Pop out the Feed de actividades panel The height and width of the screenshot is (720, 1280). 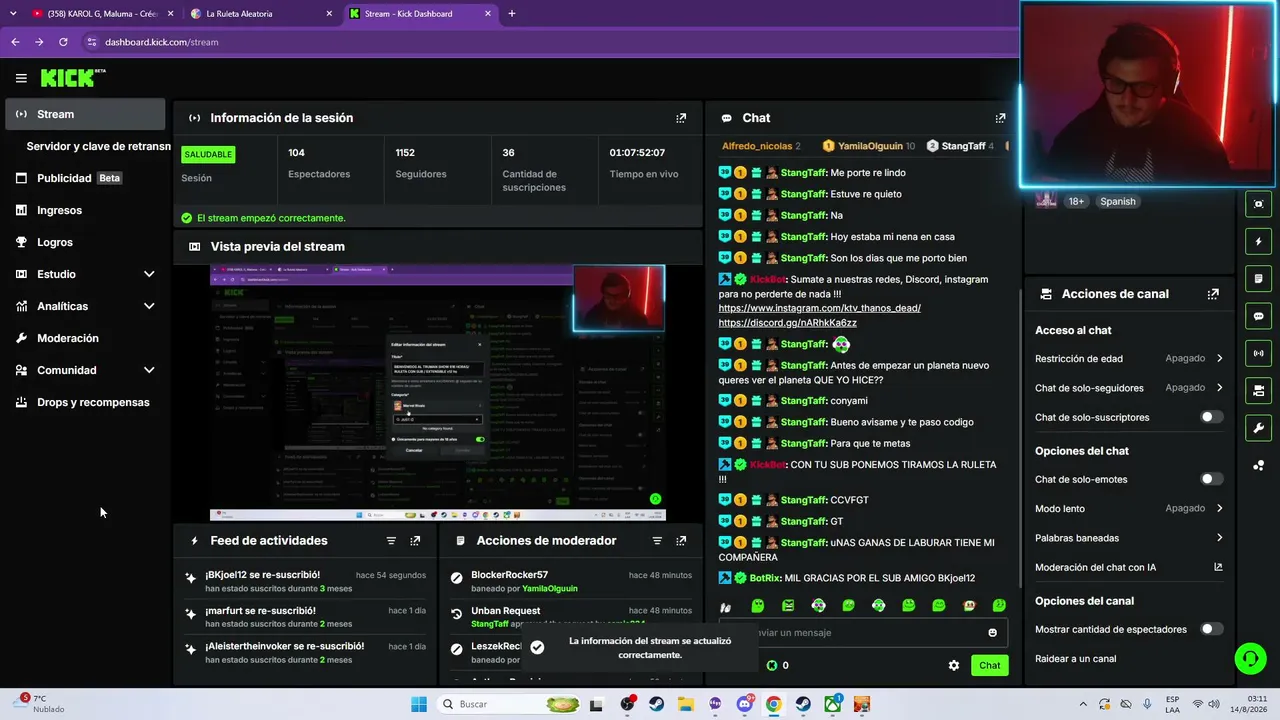pos(415,541)
